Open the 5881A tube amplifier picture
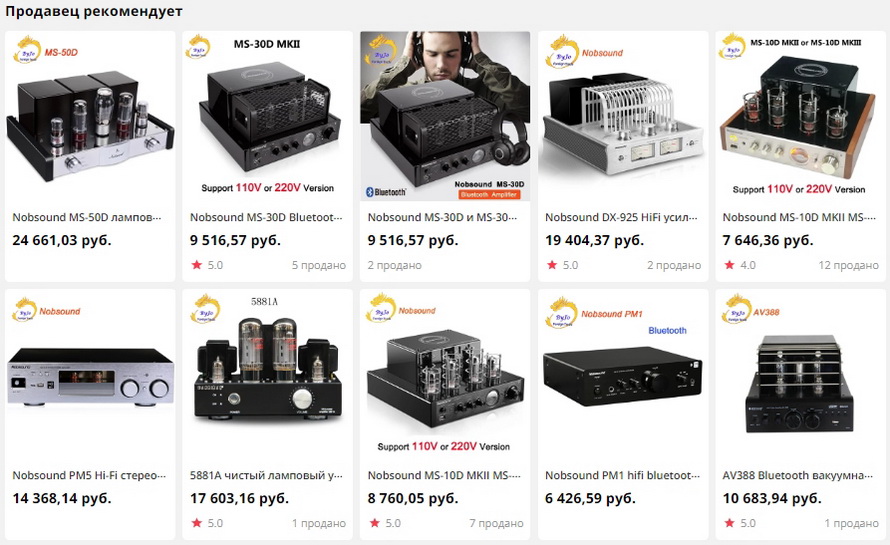 click(267, 375)
